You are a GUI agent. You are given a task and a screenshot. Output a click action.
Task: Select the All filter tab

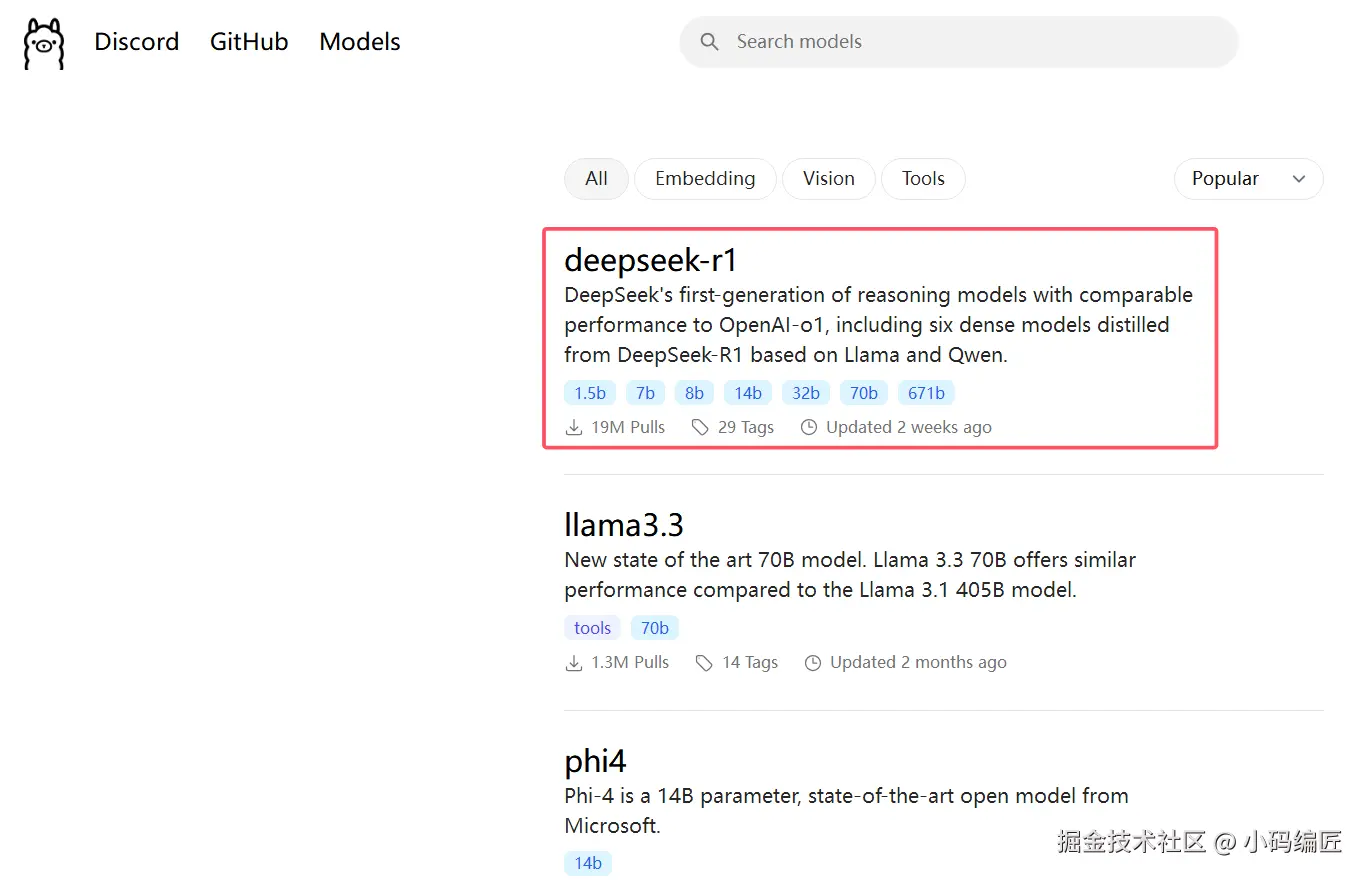click(596, 179)
